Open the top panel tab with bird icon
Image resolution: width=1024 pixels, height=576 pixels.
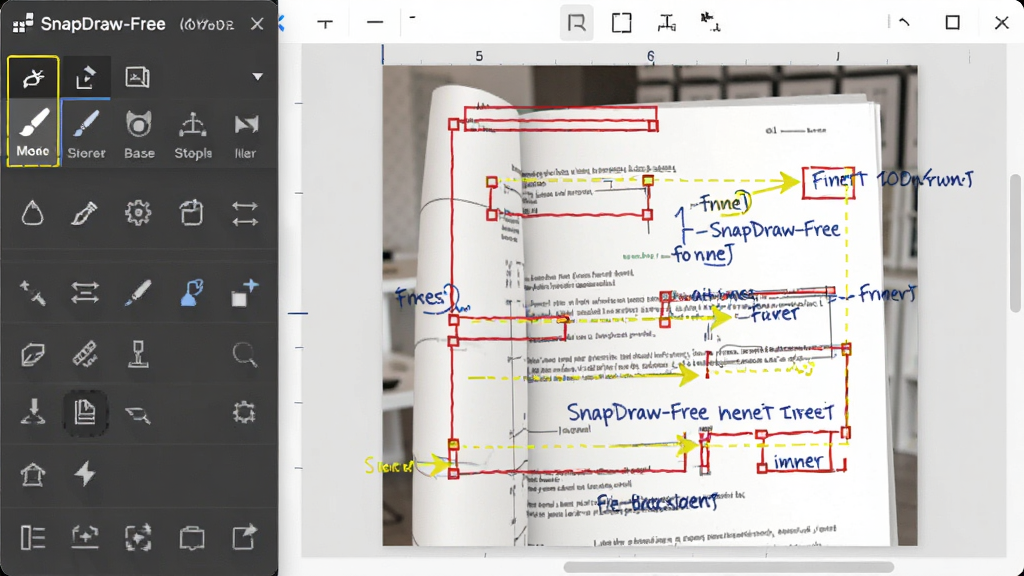point(33,77)
